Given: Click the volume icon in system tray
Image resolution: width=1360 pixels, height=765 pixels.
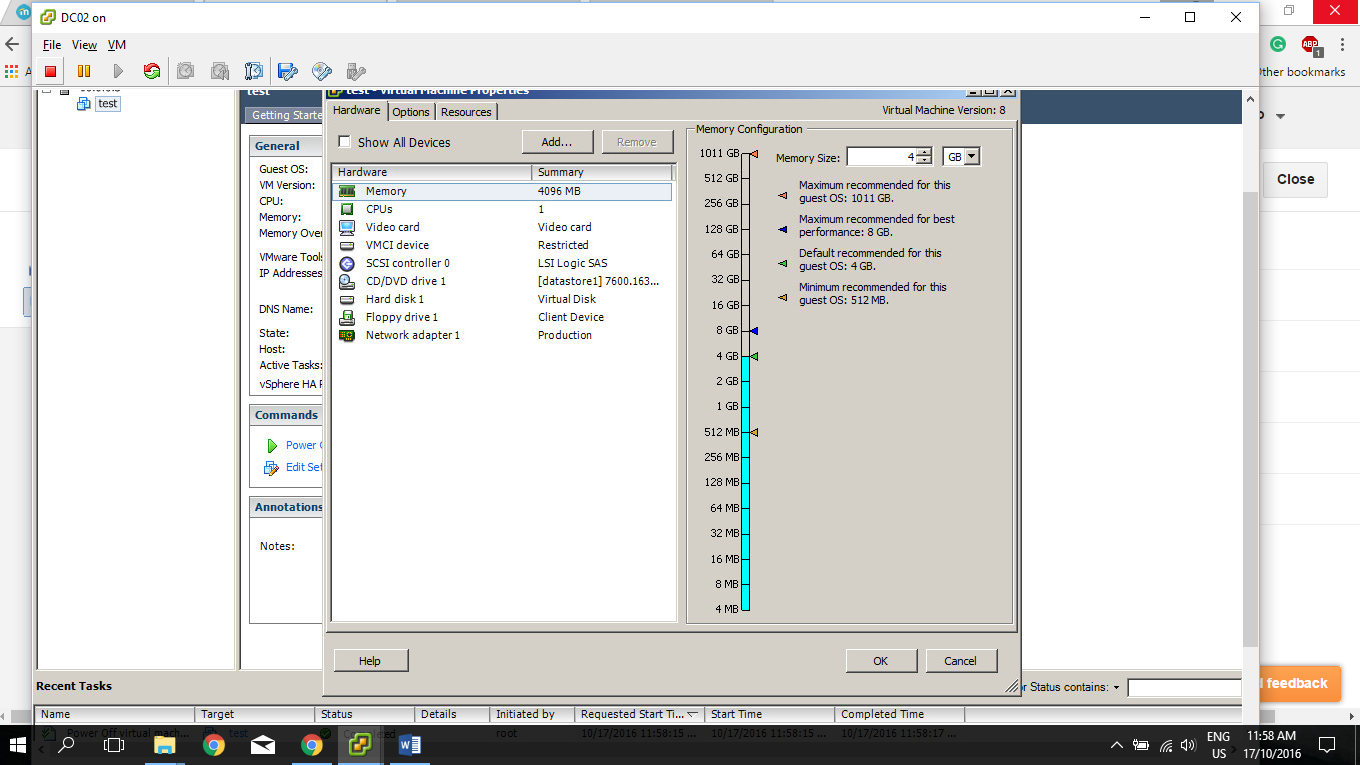Looking at the screenshot, I should click(x=1189, y=745).
